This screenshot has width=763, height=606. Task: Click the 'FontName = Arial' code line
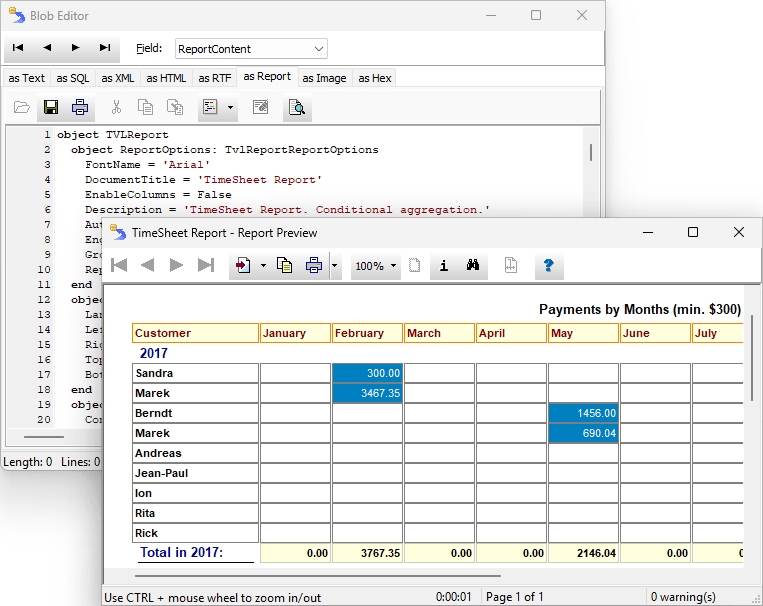(x=147, y=165)
